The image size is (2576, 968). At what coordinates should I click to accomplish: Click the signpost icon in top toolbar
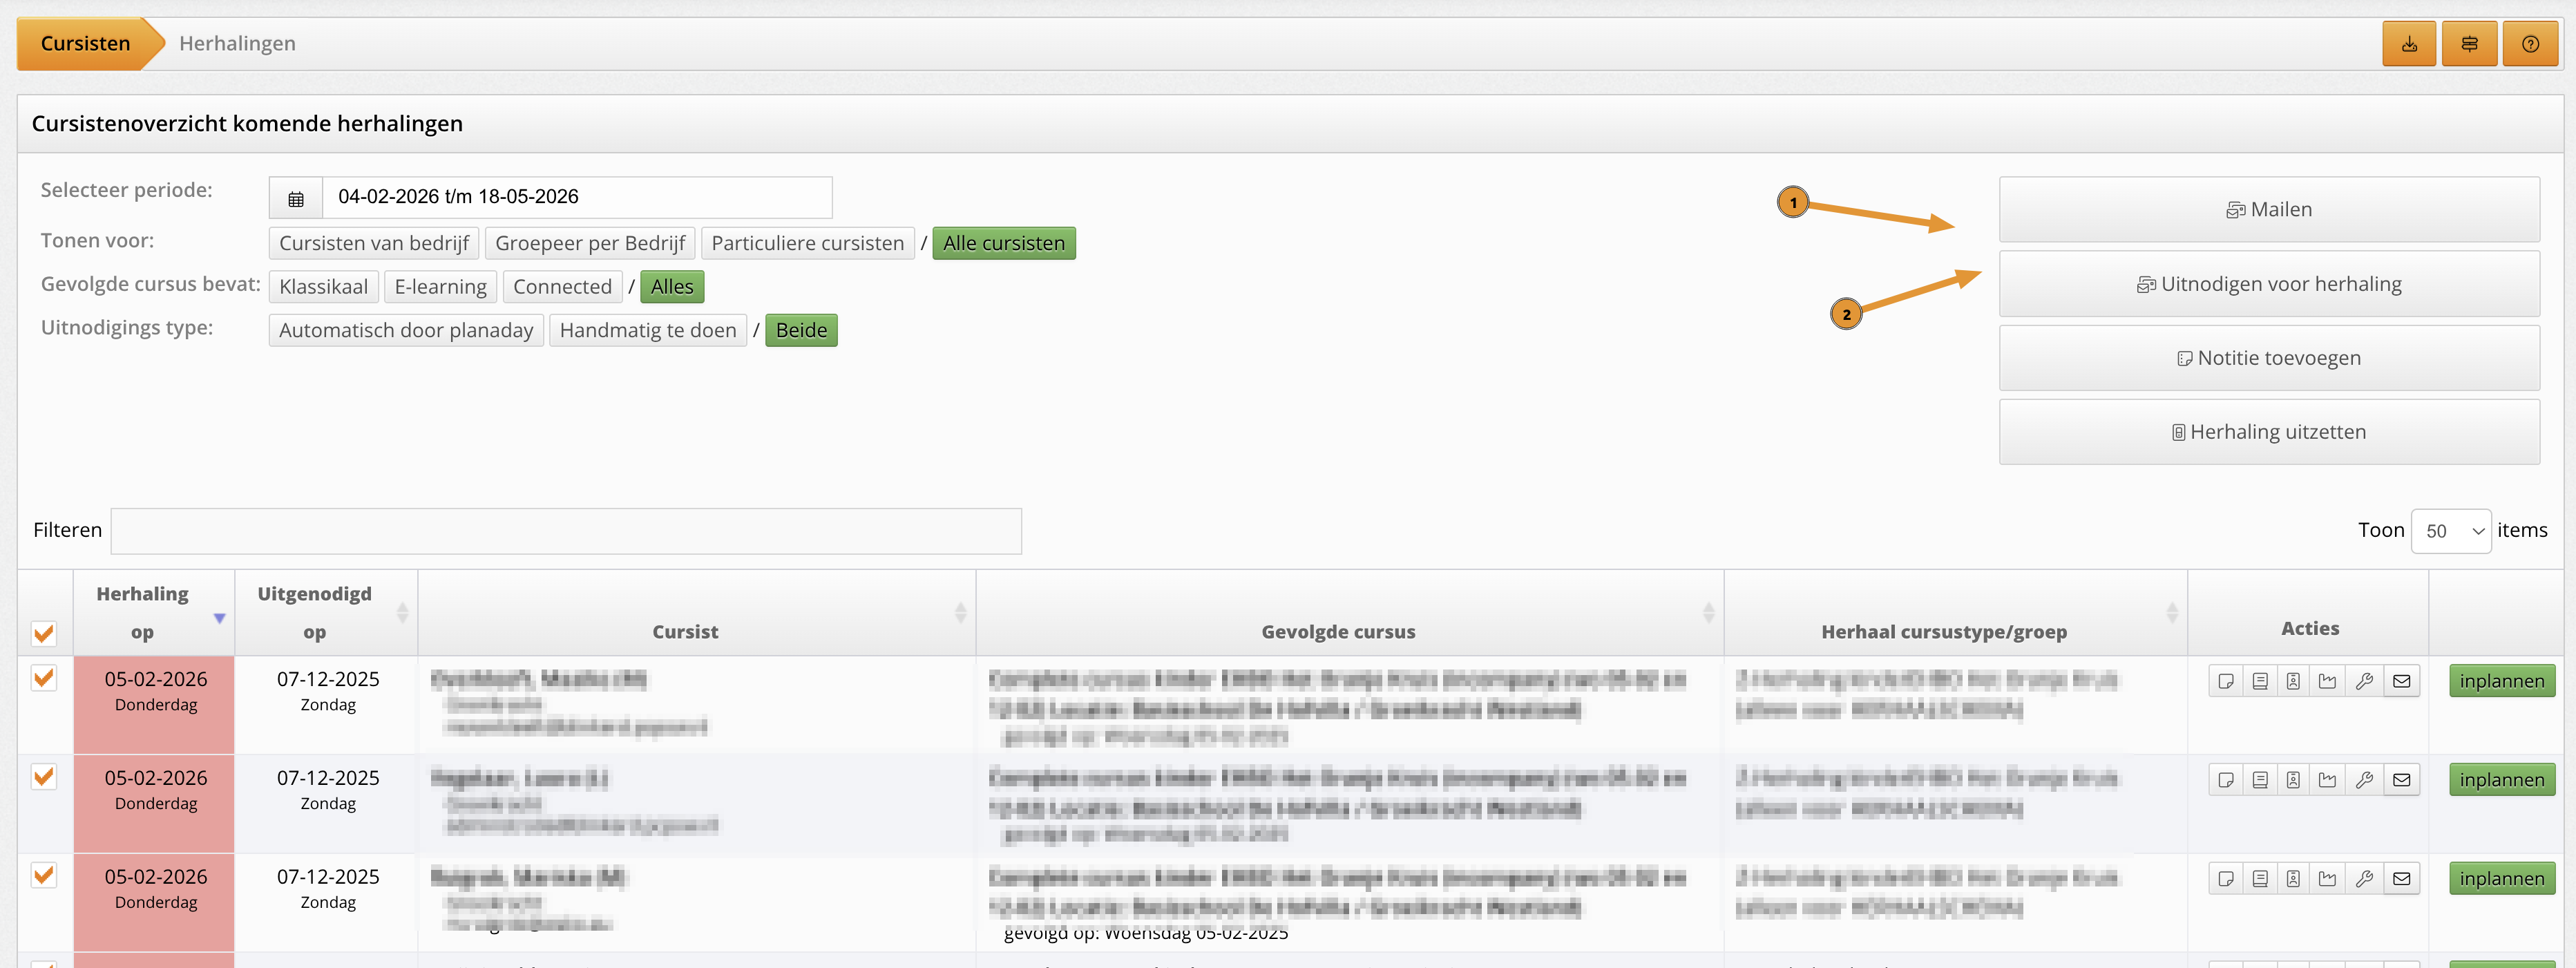pos(2469,44)
